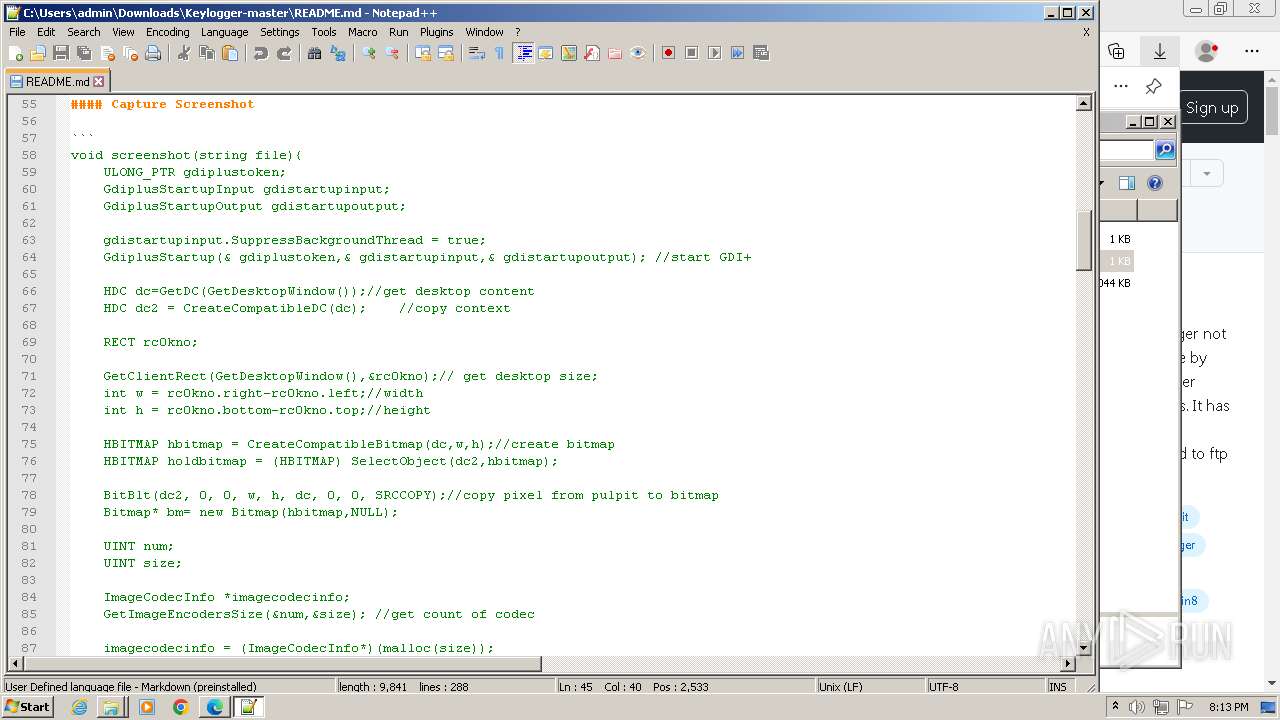
Task: Pin the downloads panel with pin icon
Action: (x=1153, y=86)
